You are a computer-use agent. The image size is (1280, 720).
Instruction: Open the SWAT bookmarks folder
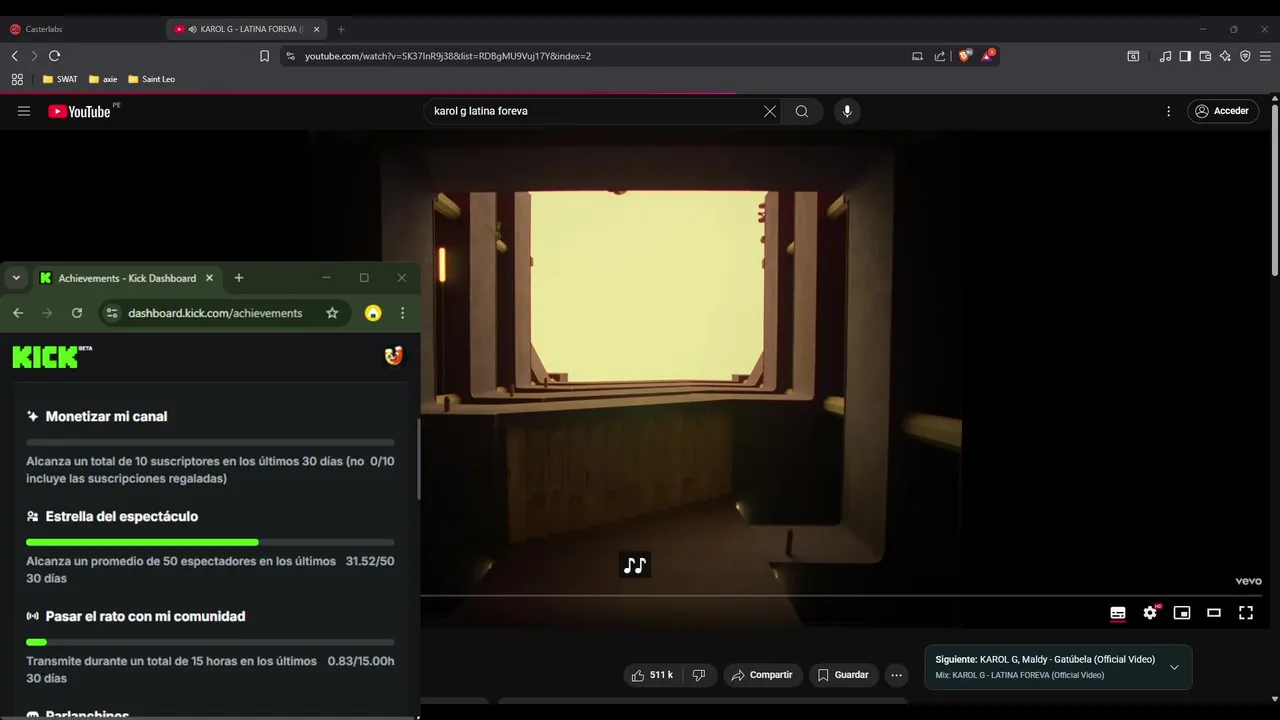coord(60,79)
